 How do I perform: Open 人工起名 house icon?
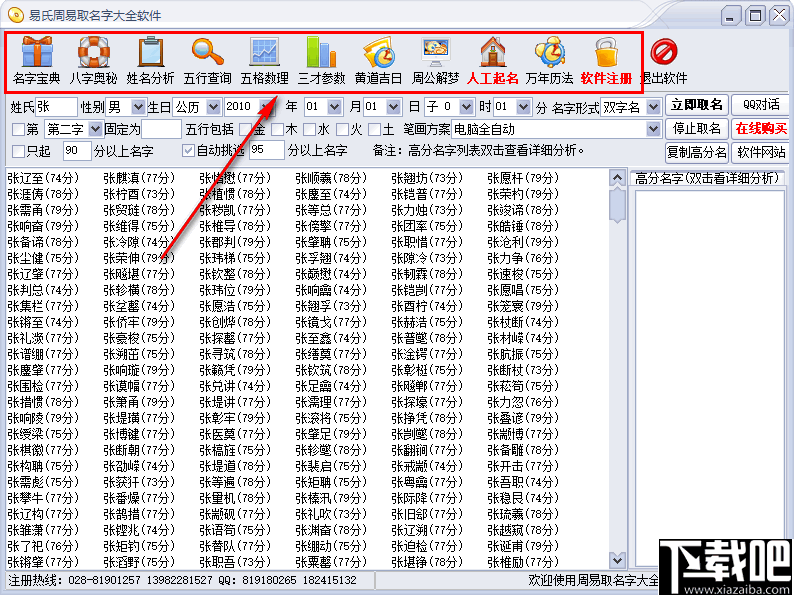point(492,52)
